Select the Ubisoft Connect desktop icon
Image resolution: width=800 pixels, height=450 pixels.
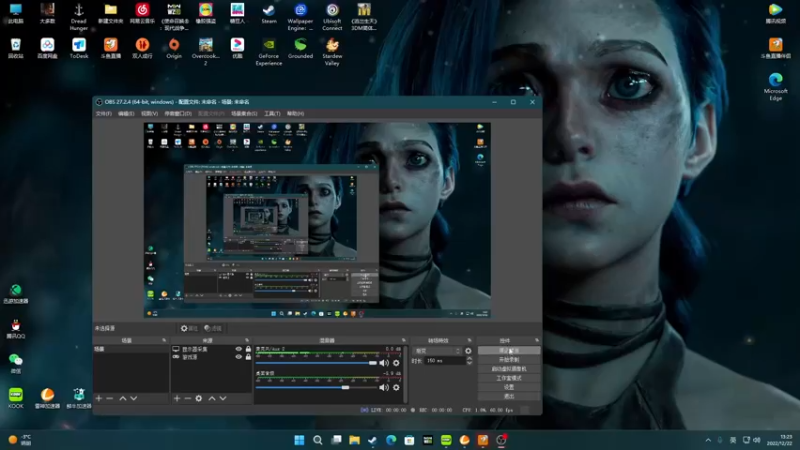pos(332,17)
